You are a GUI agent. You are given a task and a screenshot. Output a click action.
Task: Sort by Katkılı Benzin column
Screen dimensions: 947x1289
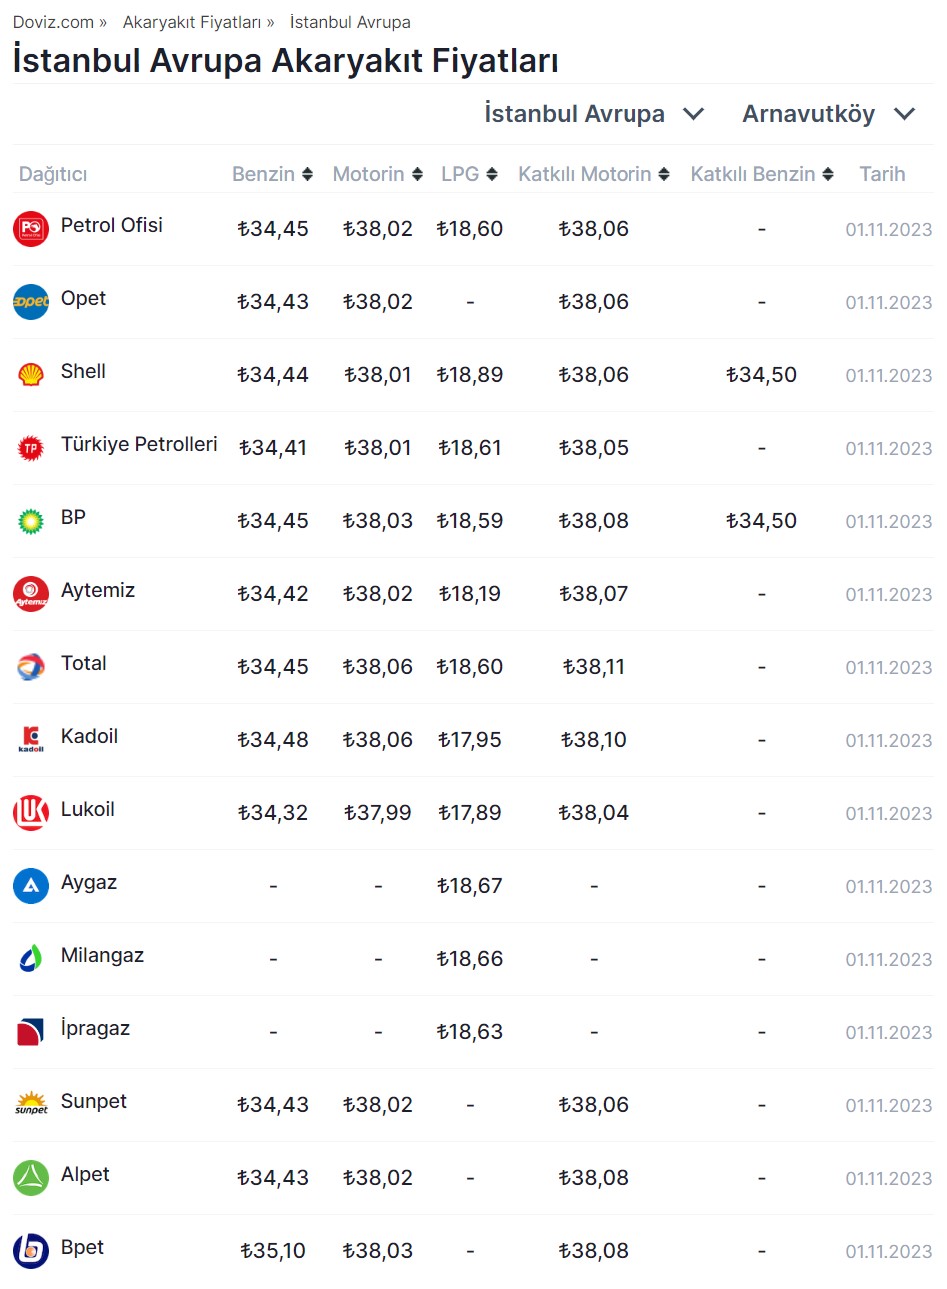click(761, 174)
